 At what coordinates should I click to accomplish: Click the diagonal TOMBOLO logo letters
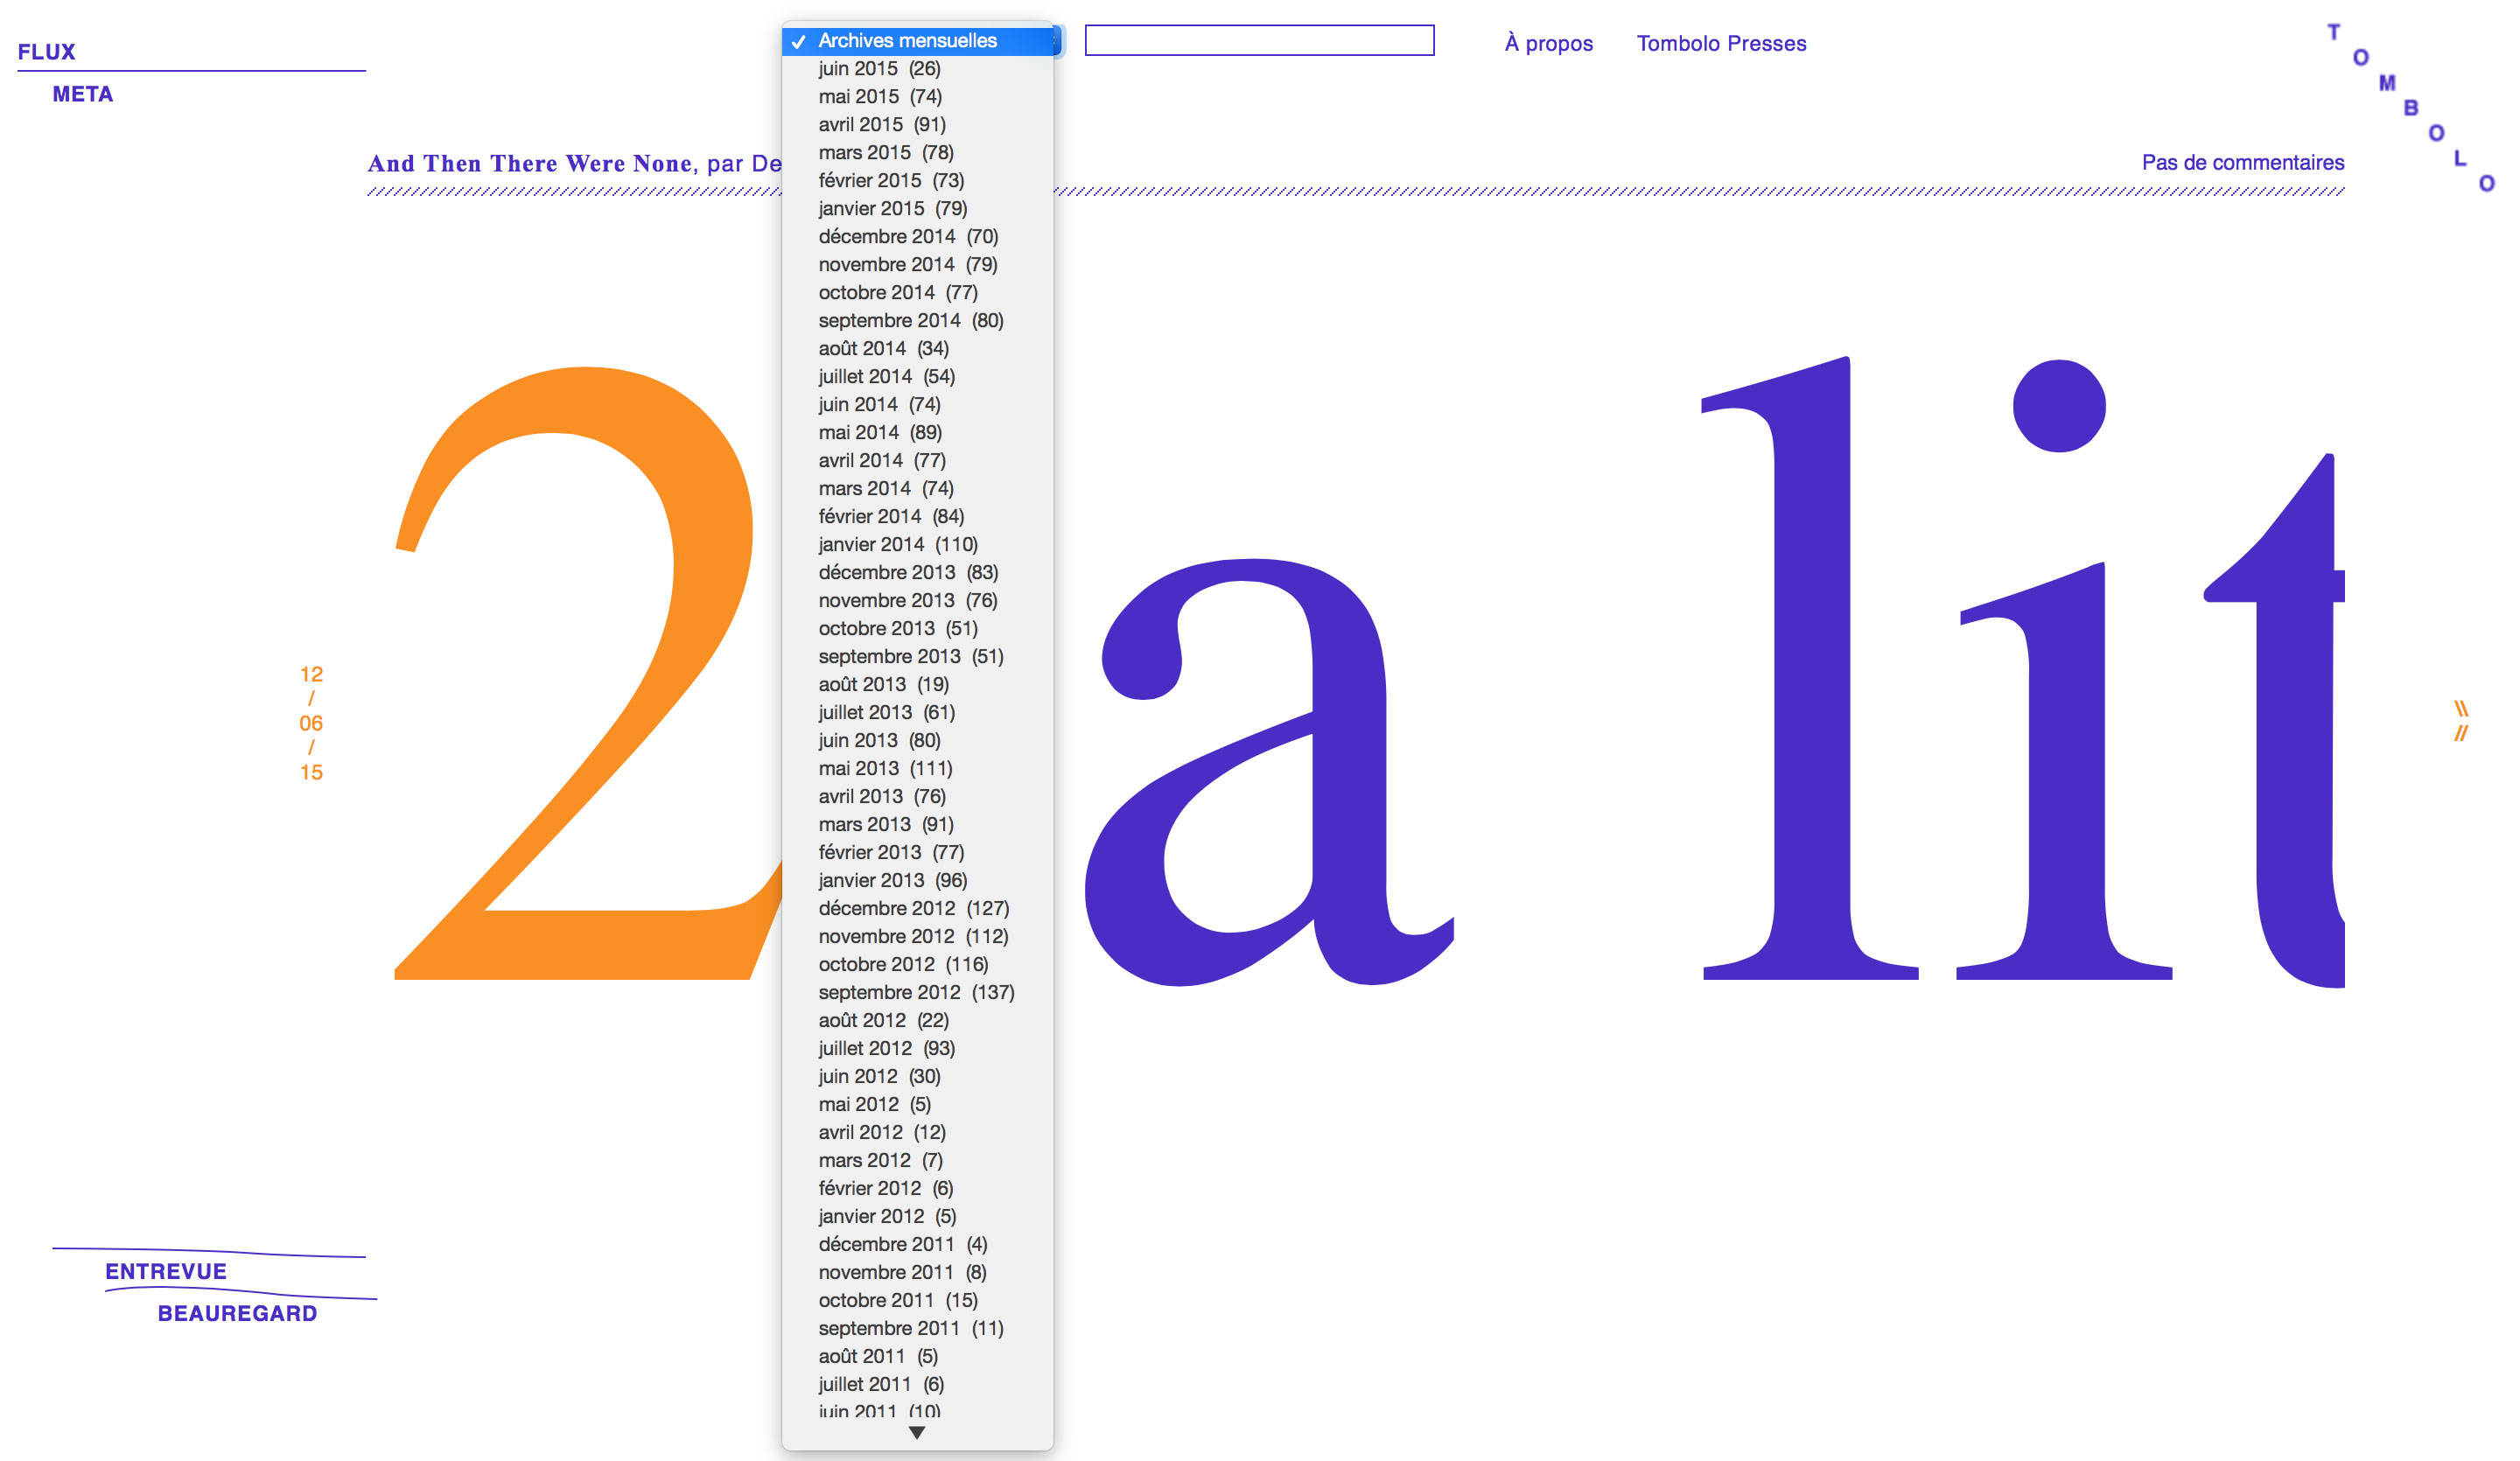[x=2410, y=108]
